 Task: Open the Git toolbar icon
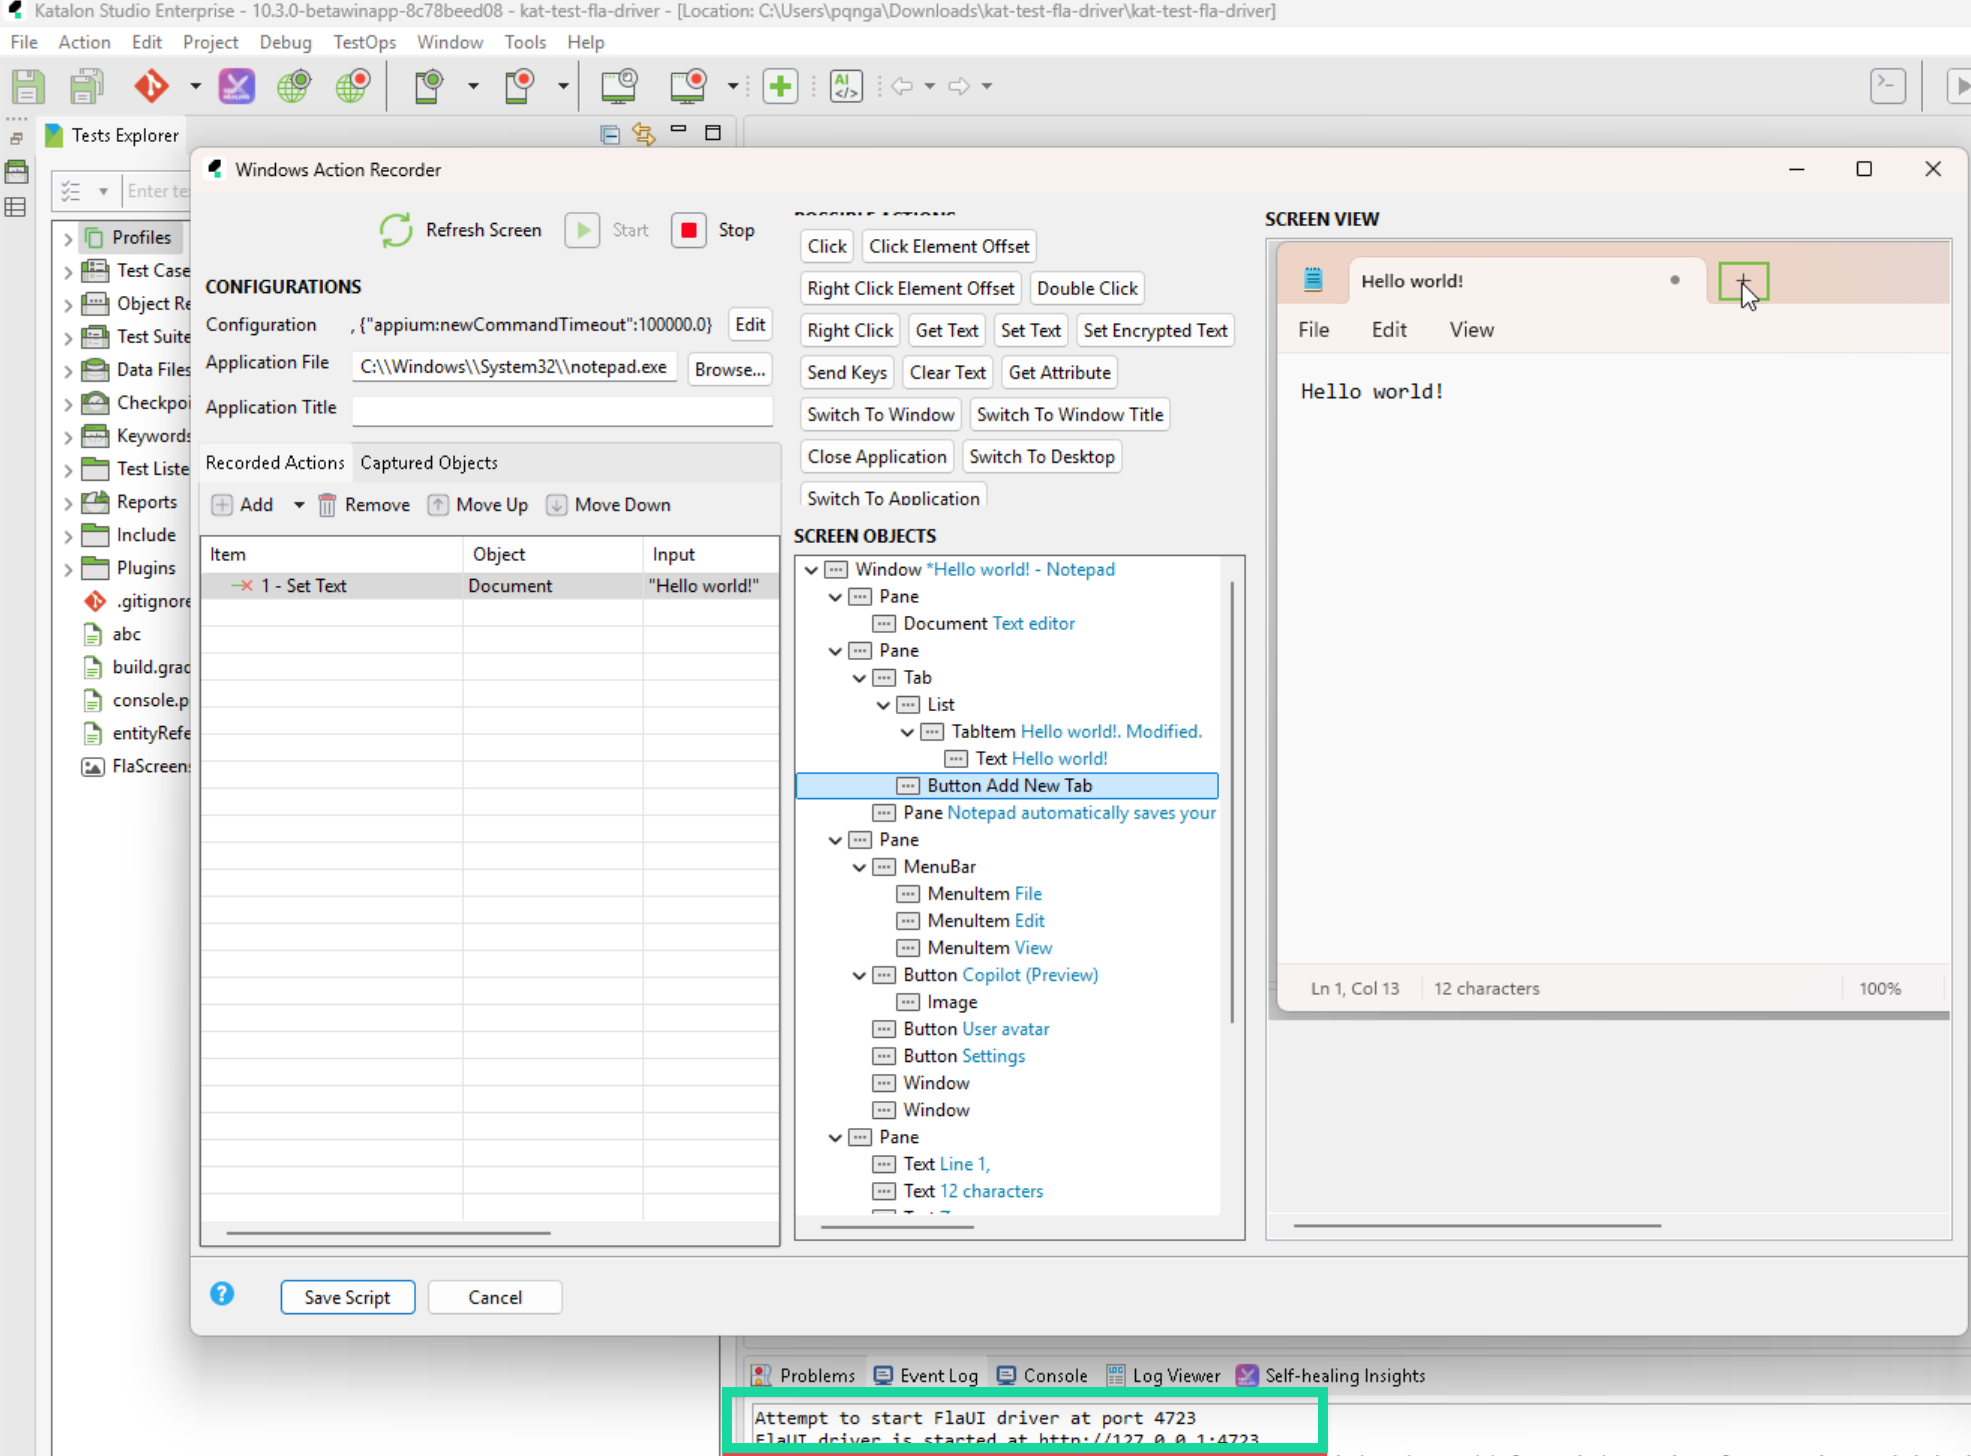point(151,86)
